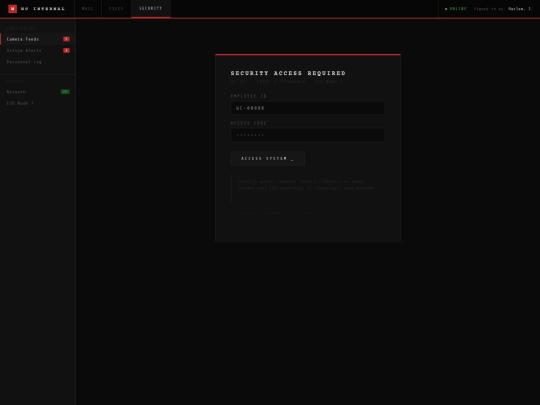Open the Mail tab
This screenshot has height=405, width=540.
coord(87,9)
